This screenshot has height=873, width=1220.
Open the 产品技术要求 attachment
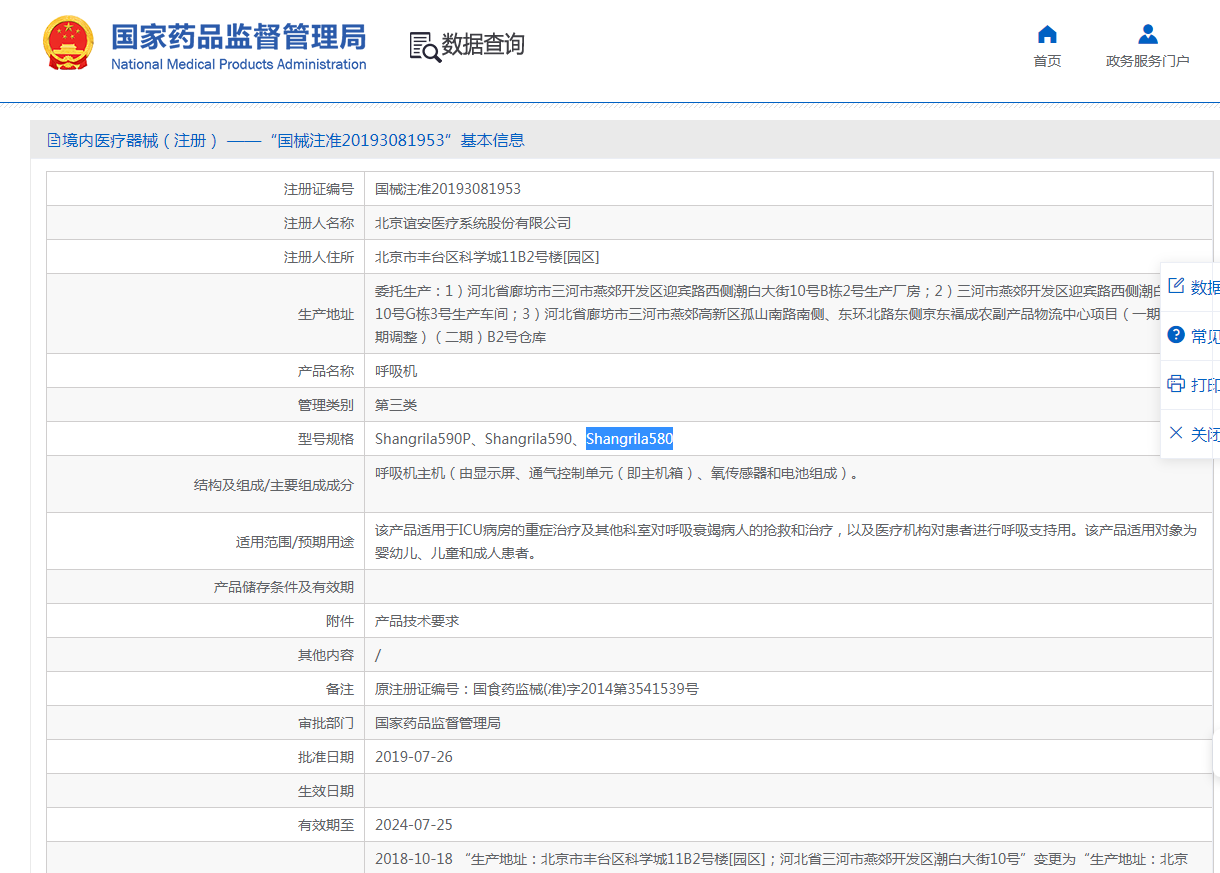tap(417, 621)
